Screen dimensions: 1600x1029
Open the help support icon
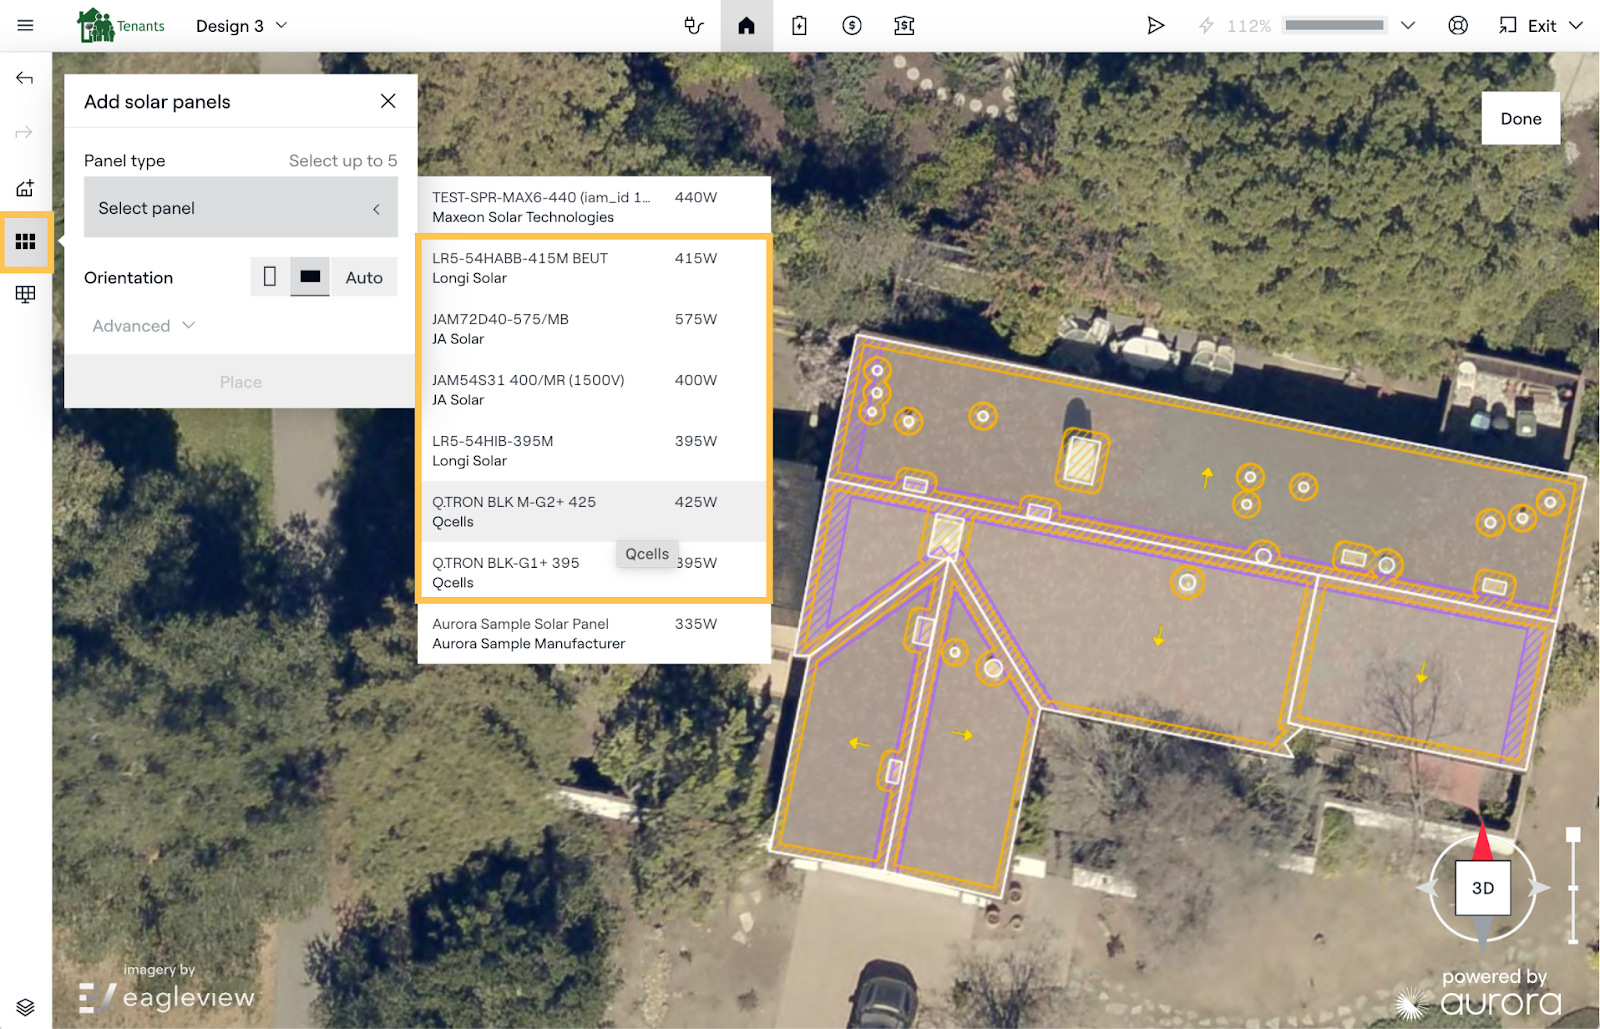(1458, 25)
